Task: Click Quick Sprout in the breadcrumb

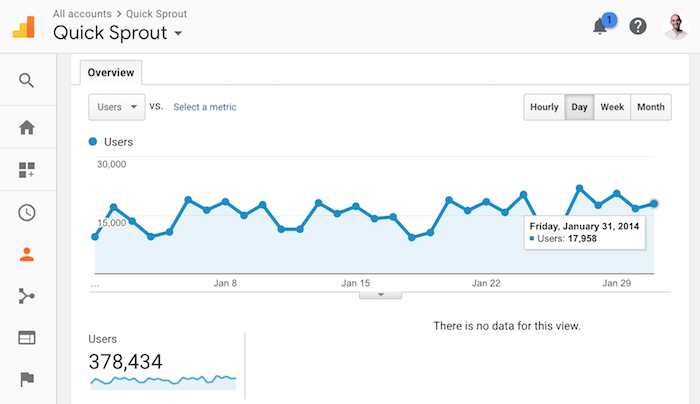Action: (x=156, y=14)
